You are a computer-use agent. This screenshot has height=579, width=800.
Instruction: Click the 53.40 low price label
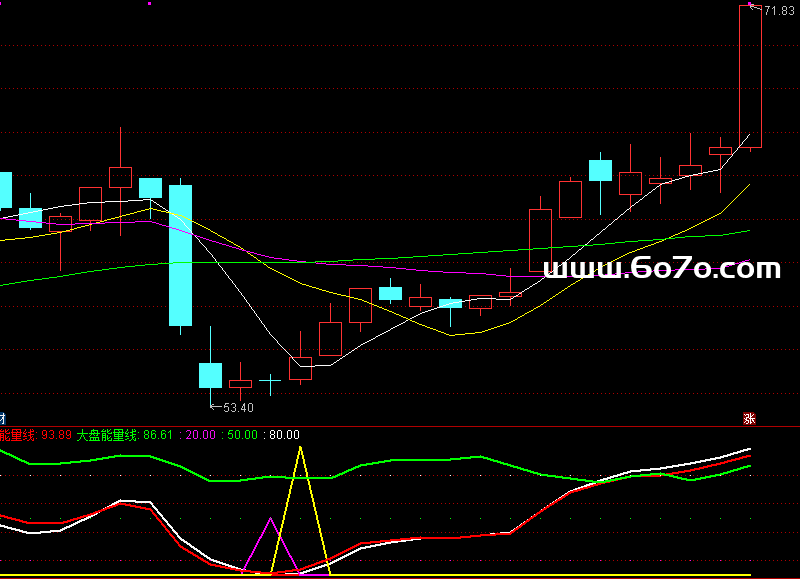(238, 408)
